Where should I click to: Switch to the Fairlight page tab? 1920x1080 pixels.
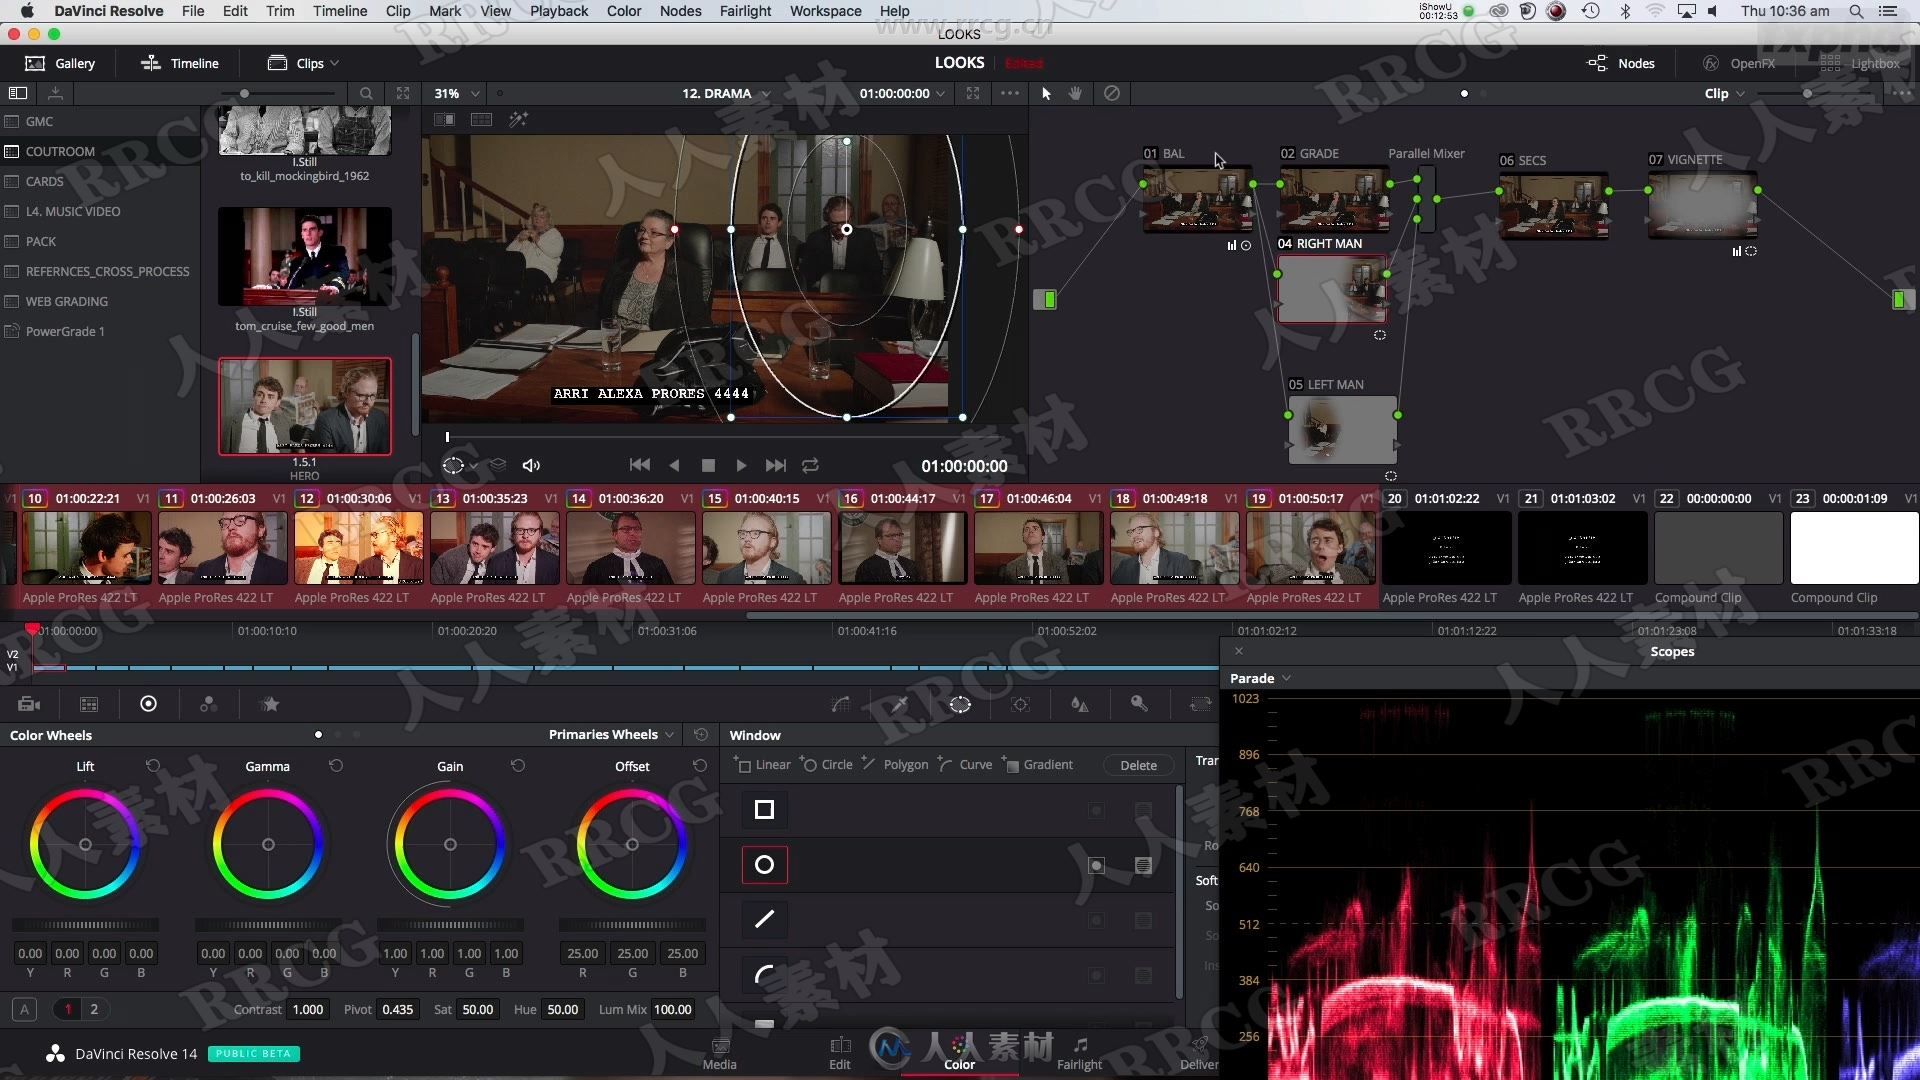pos(1079,1053)
